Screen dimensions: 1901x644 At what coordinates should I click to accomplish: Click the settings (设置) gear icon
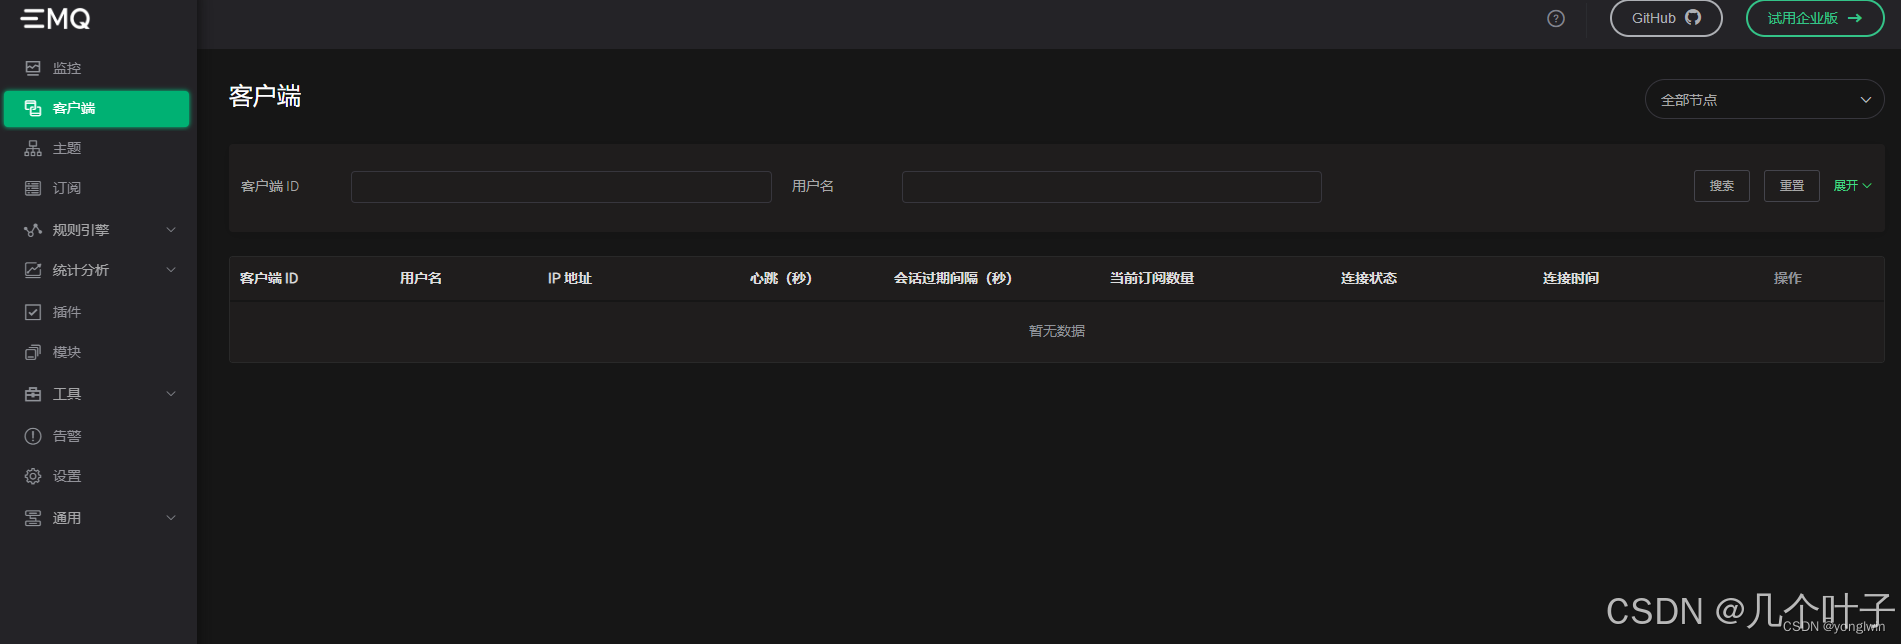click(33, 476)
